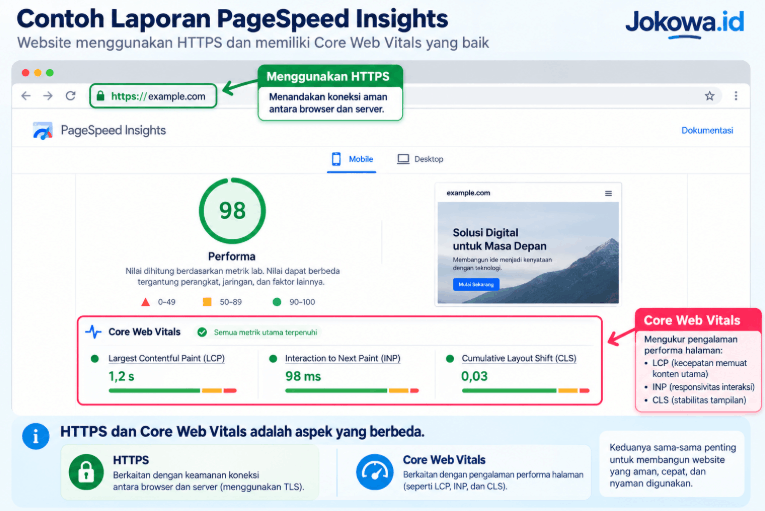Click the orange square 50–89 legend icon
Viewport: 765px width, 511px height.
(207, 302)
